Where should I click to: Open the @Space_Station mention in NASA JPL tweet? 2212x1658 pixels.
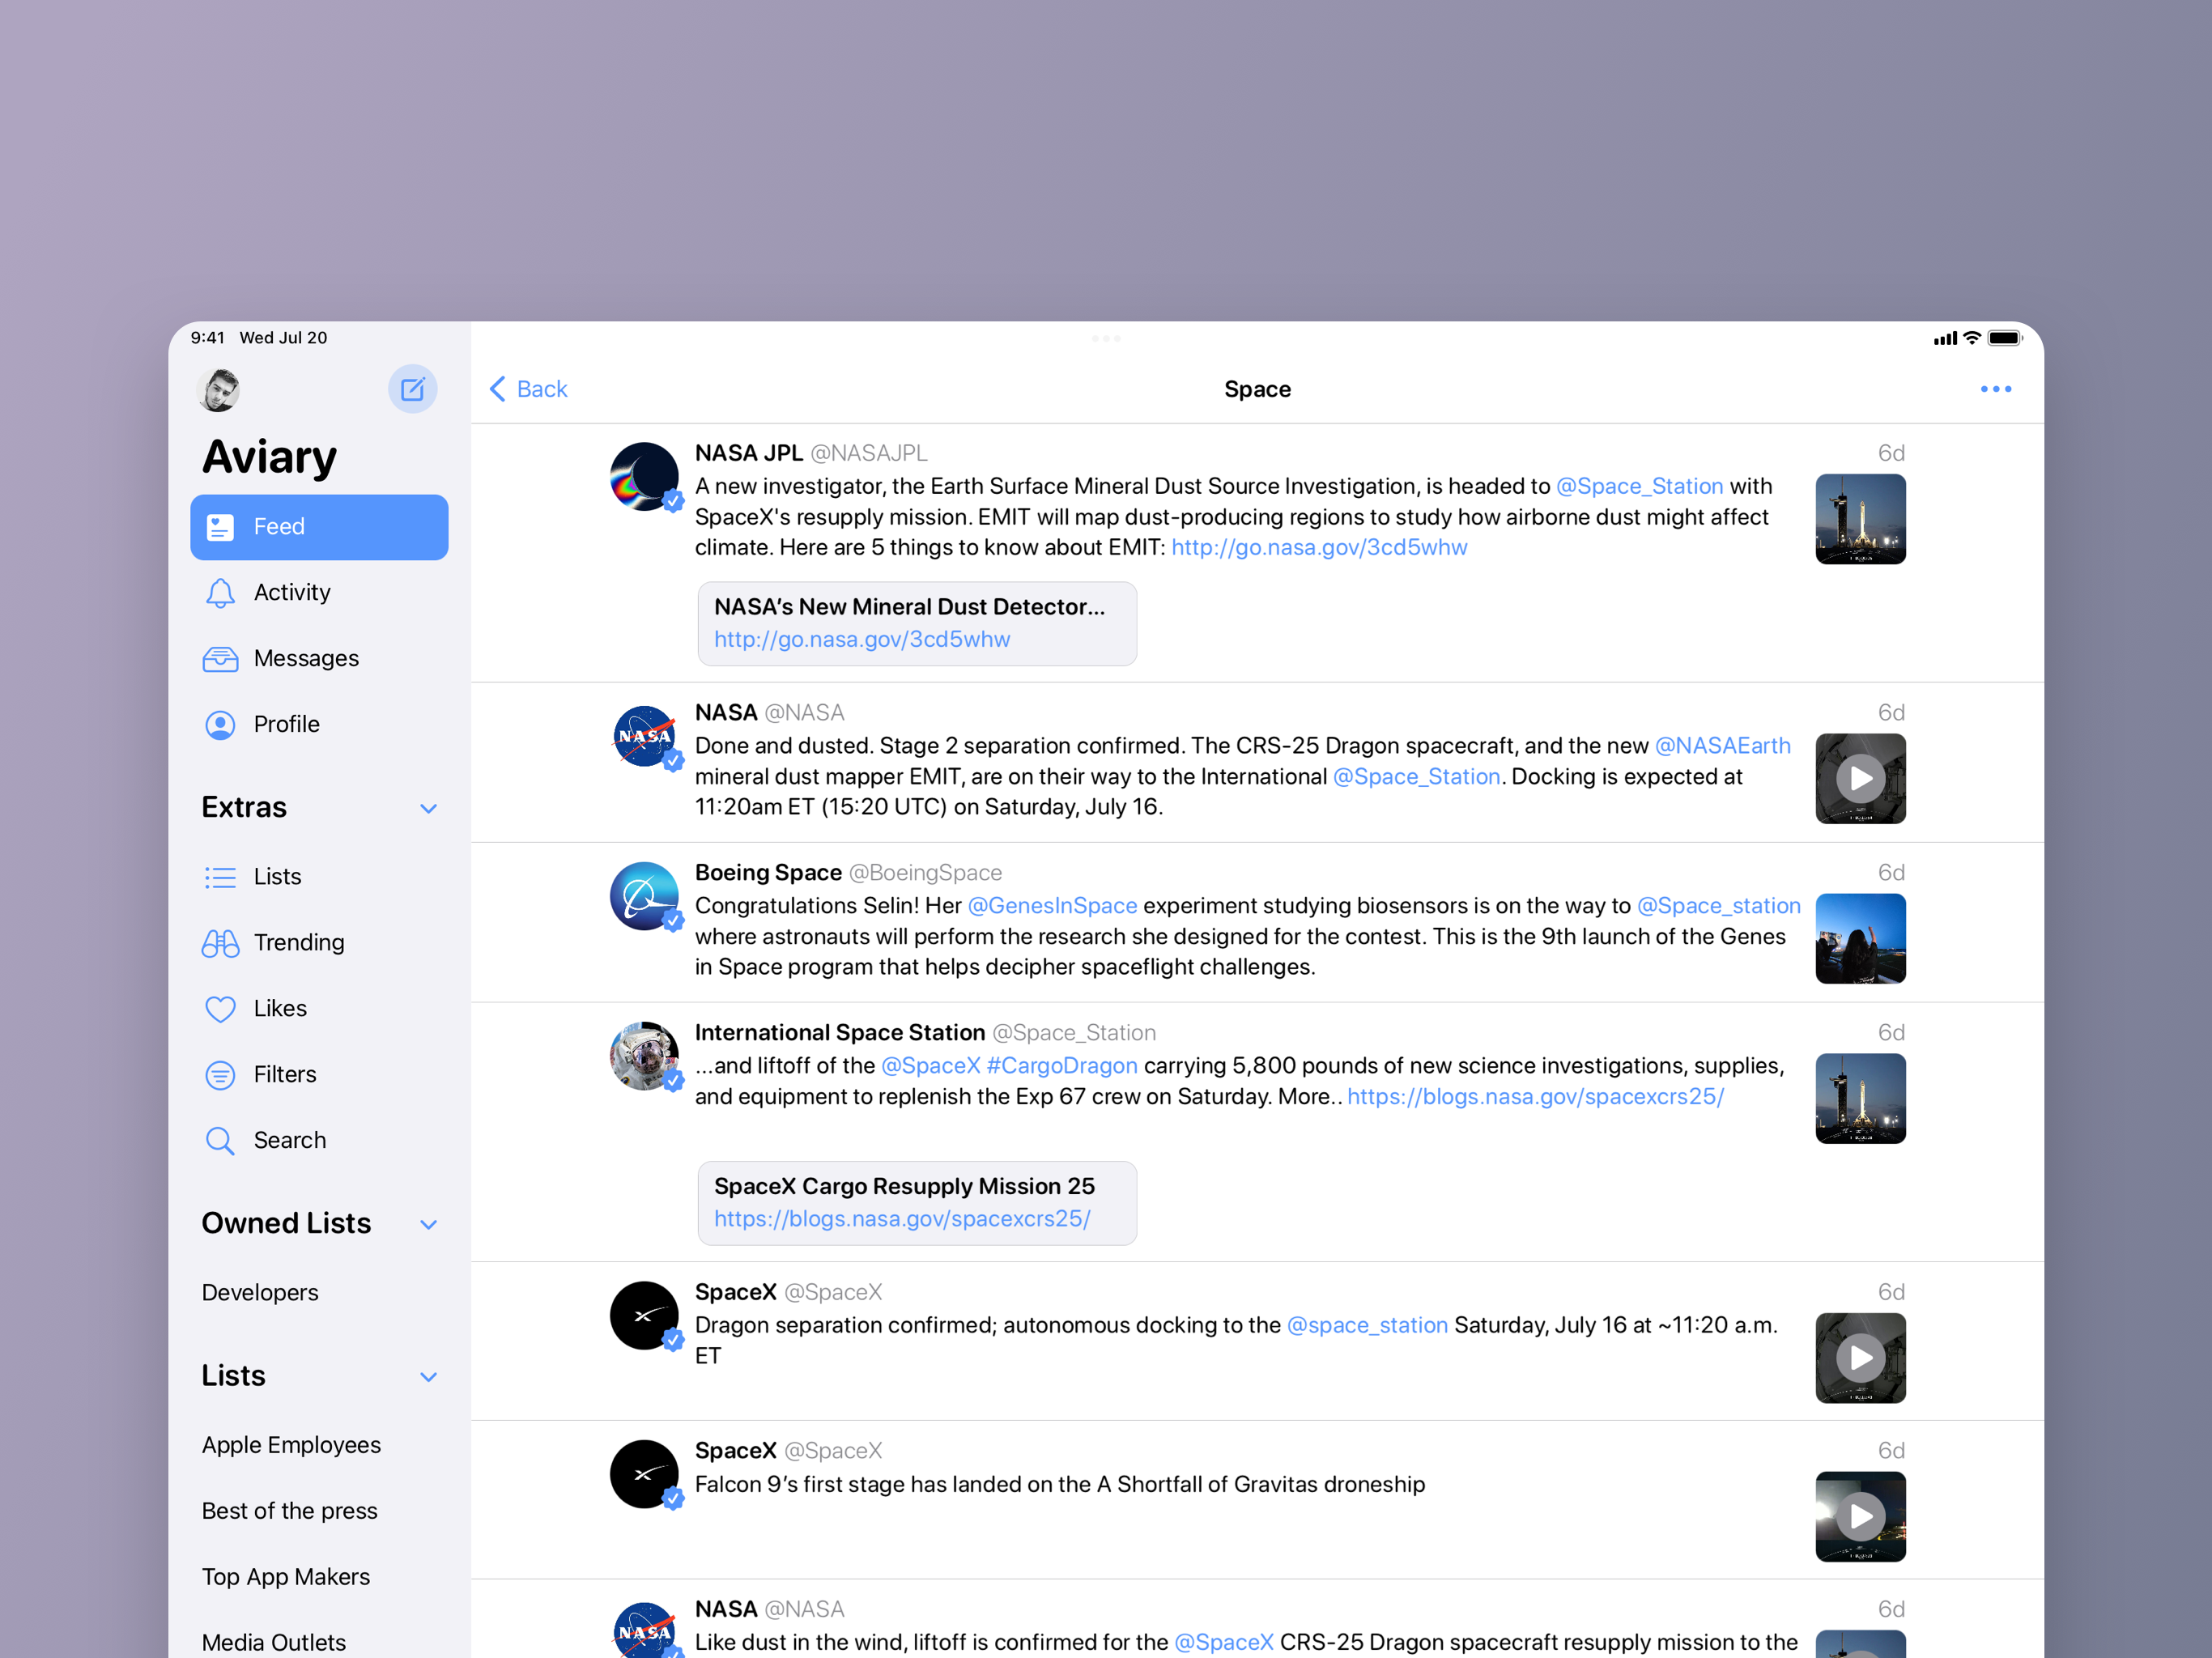click(1640, 487)
